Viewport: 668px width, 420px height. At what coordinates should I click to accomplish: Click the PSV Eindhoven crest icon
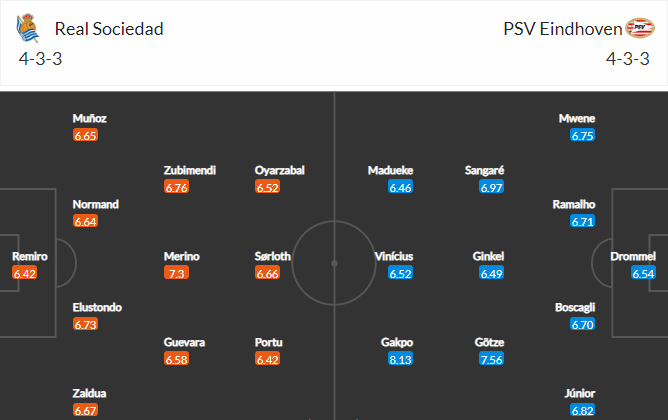[x=639, y=28]
